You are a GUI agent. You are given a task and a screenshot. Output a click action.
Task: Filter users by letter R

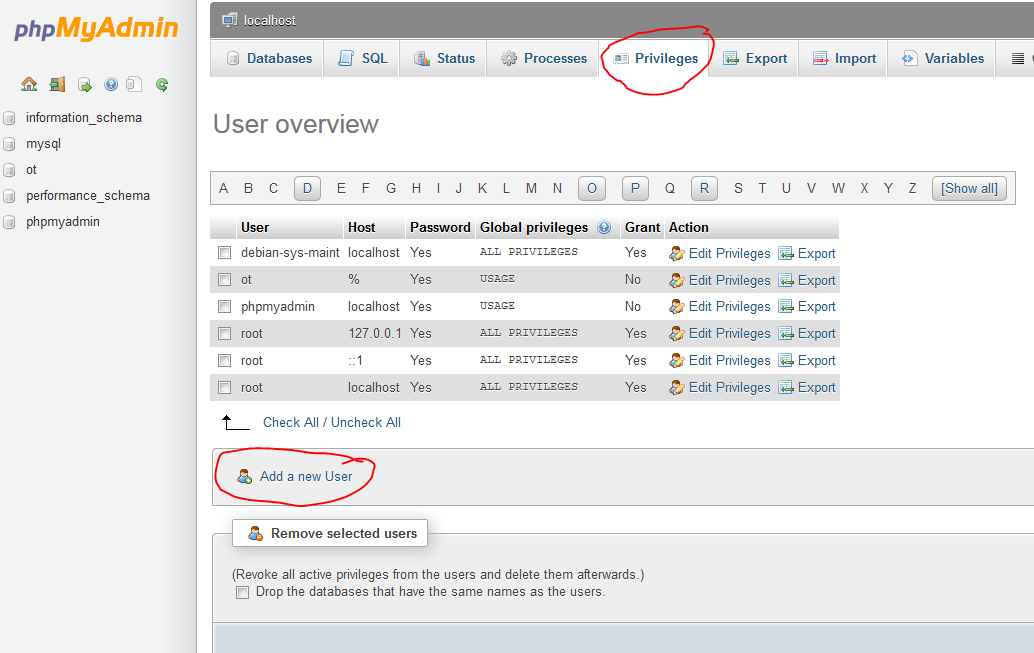pyautogui.click(x=704, y=189)
